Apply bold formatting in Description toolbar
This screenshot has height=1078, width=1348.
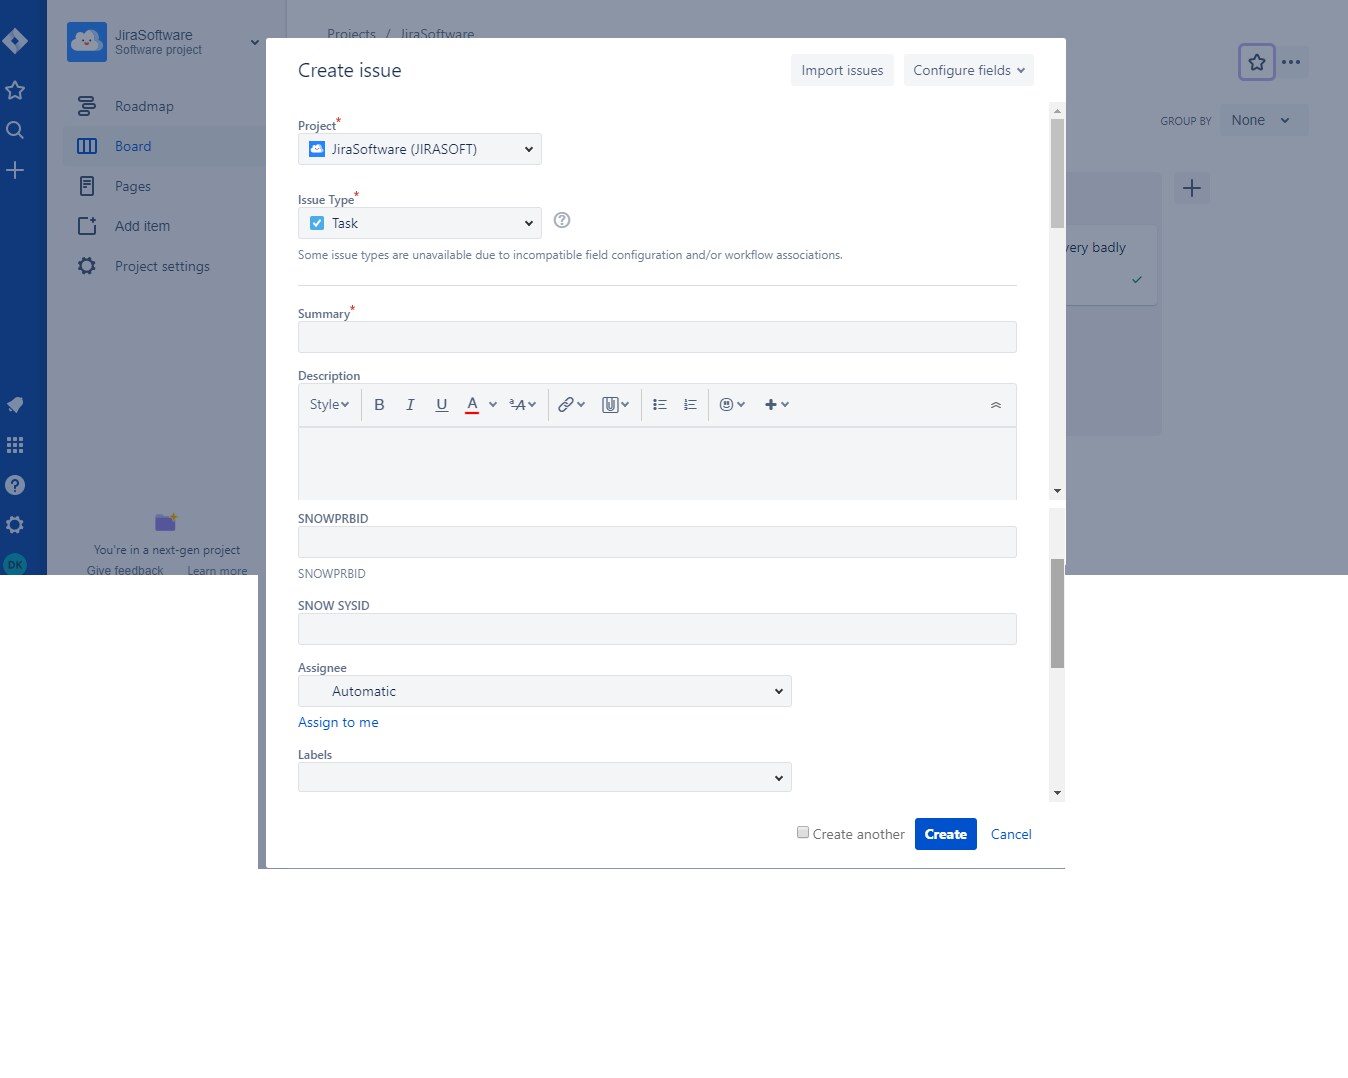coord(379,405)
